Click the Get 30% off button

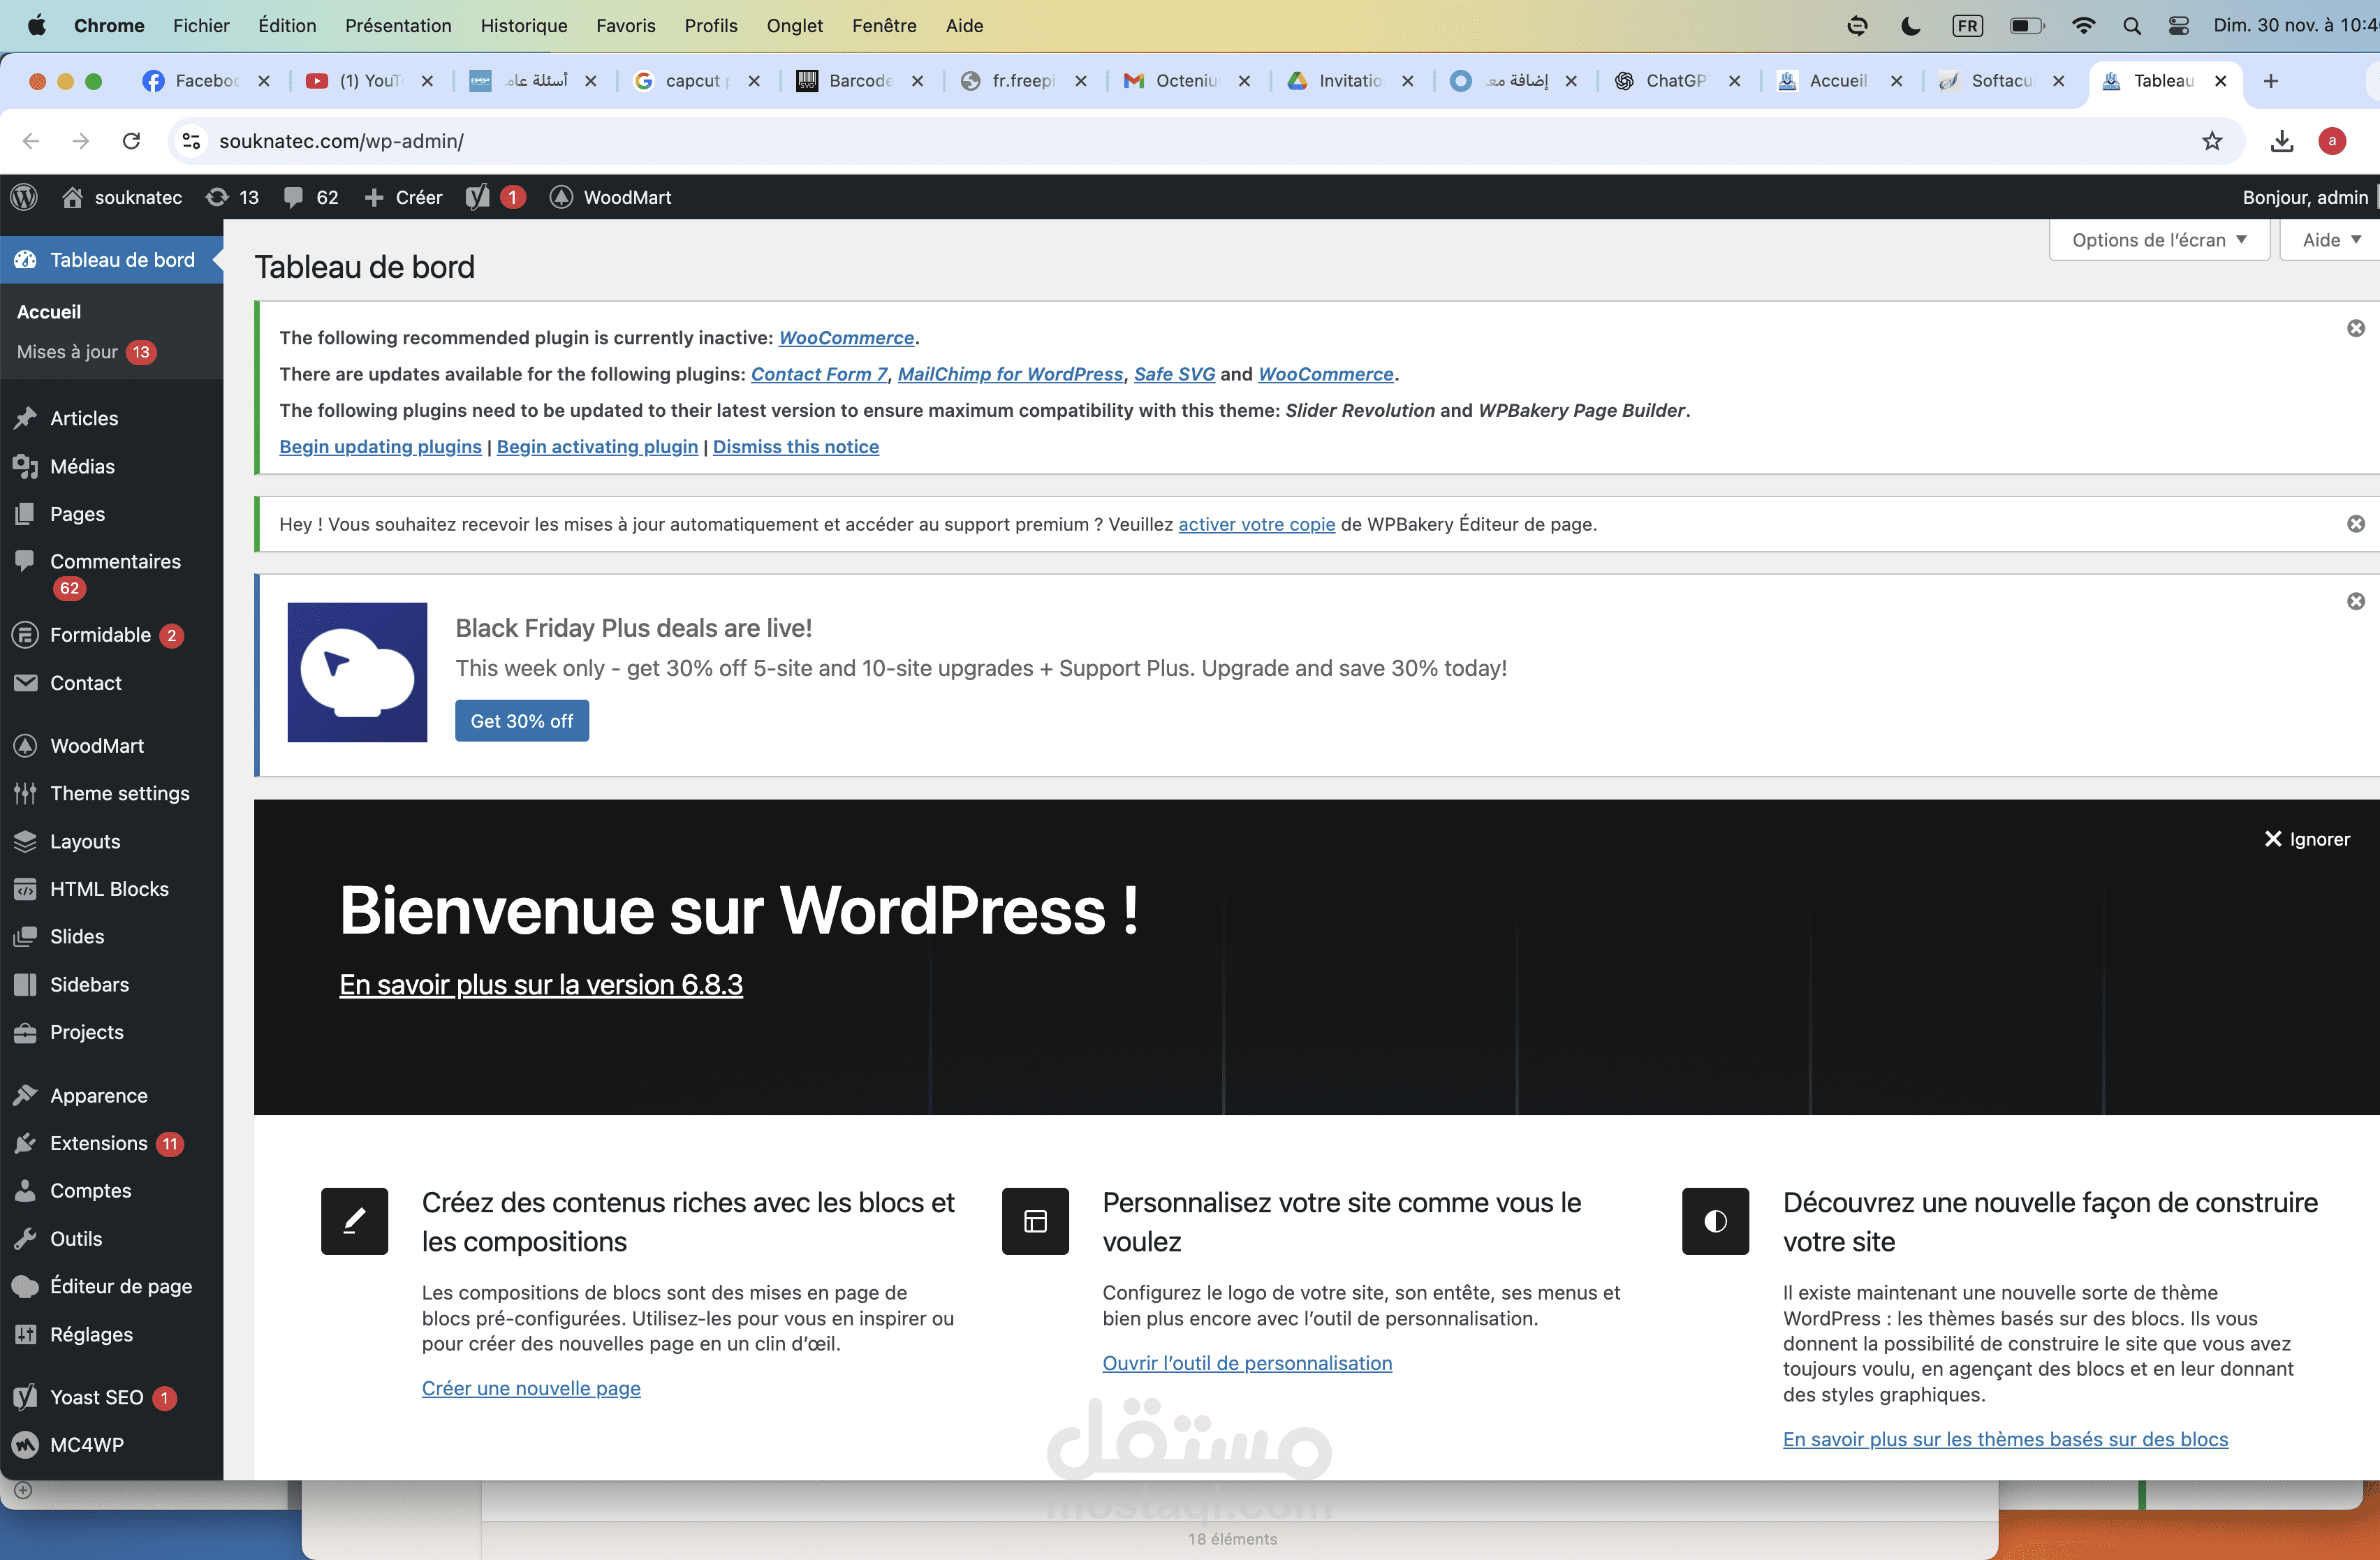[x=521, y=721]
